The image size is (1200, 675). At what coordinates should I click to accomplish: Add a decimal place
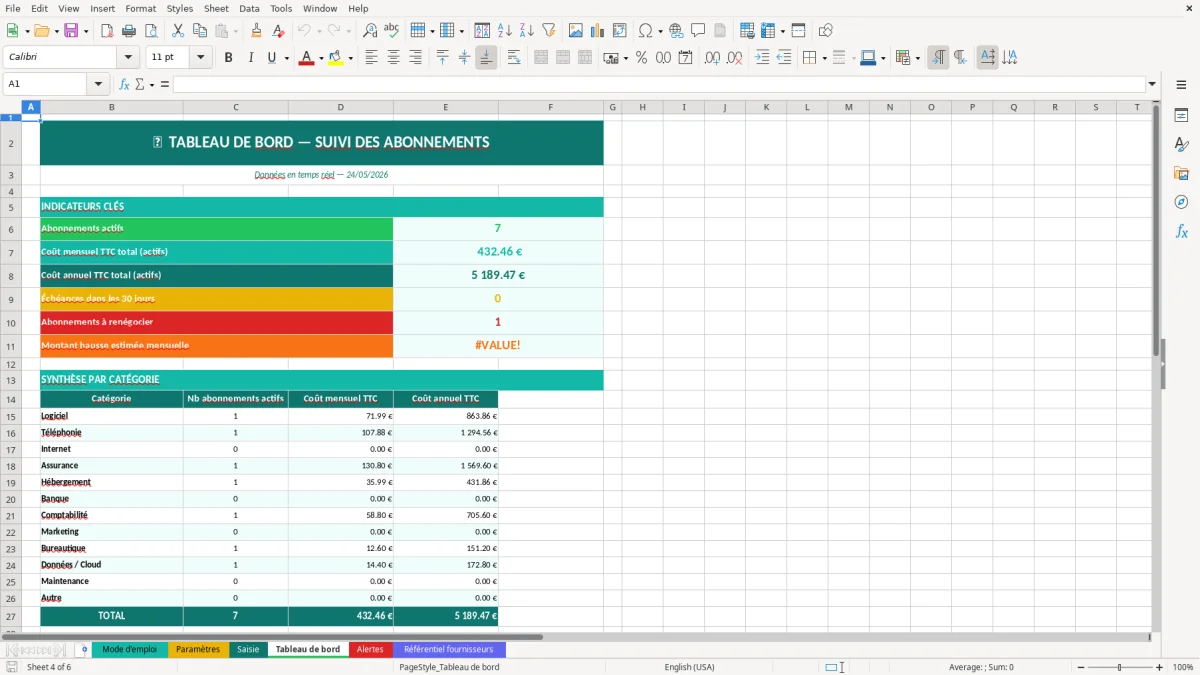(712, 58)
